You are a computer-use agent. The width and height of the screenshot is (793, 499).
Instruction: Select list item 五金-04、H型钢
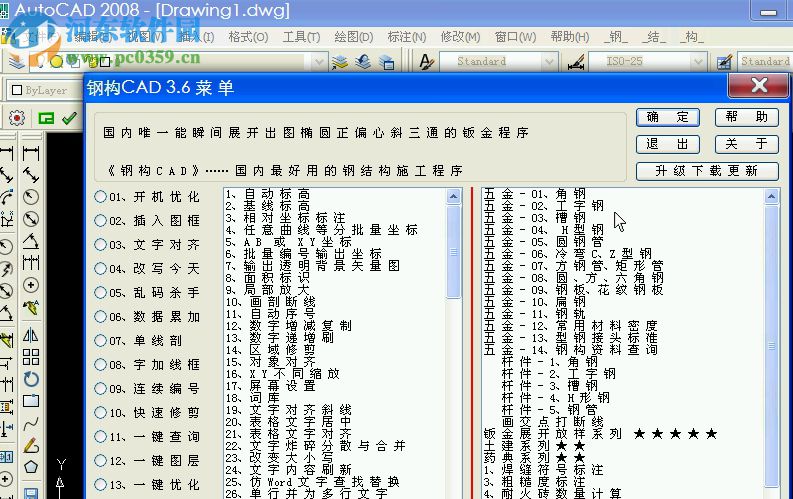pyautogui.click(x=544, y=230)
